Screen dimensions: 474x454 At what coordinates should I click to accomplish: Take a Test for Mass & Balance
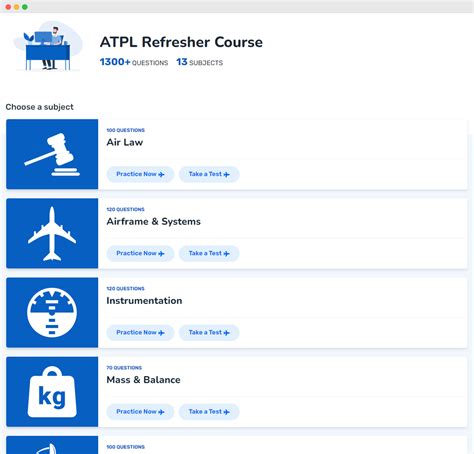click(209, 412)
